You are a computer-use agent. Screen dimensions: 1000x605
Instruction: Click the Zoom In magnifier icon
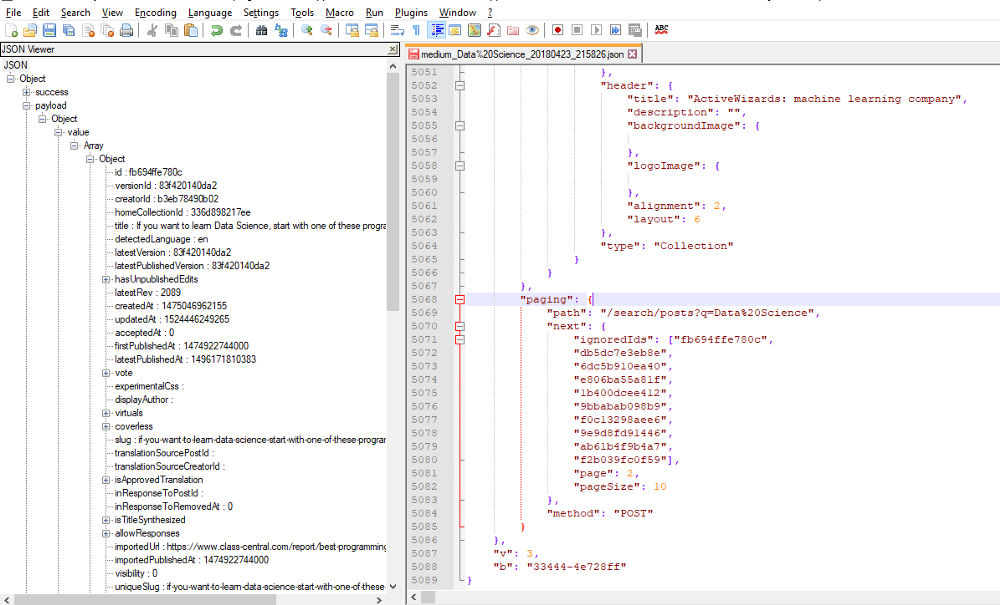pos(307,30)
